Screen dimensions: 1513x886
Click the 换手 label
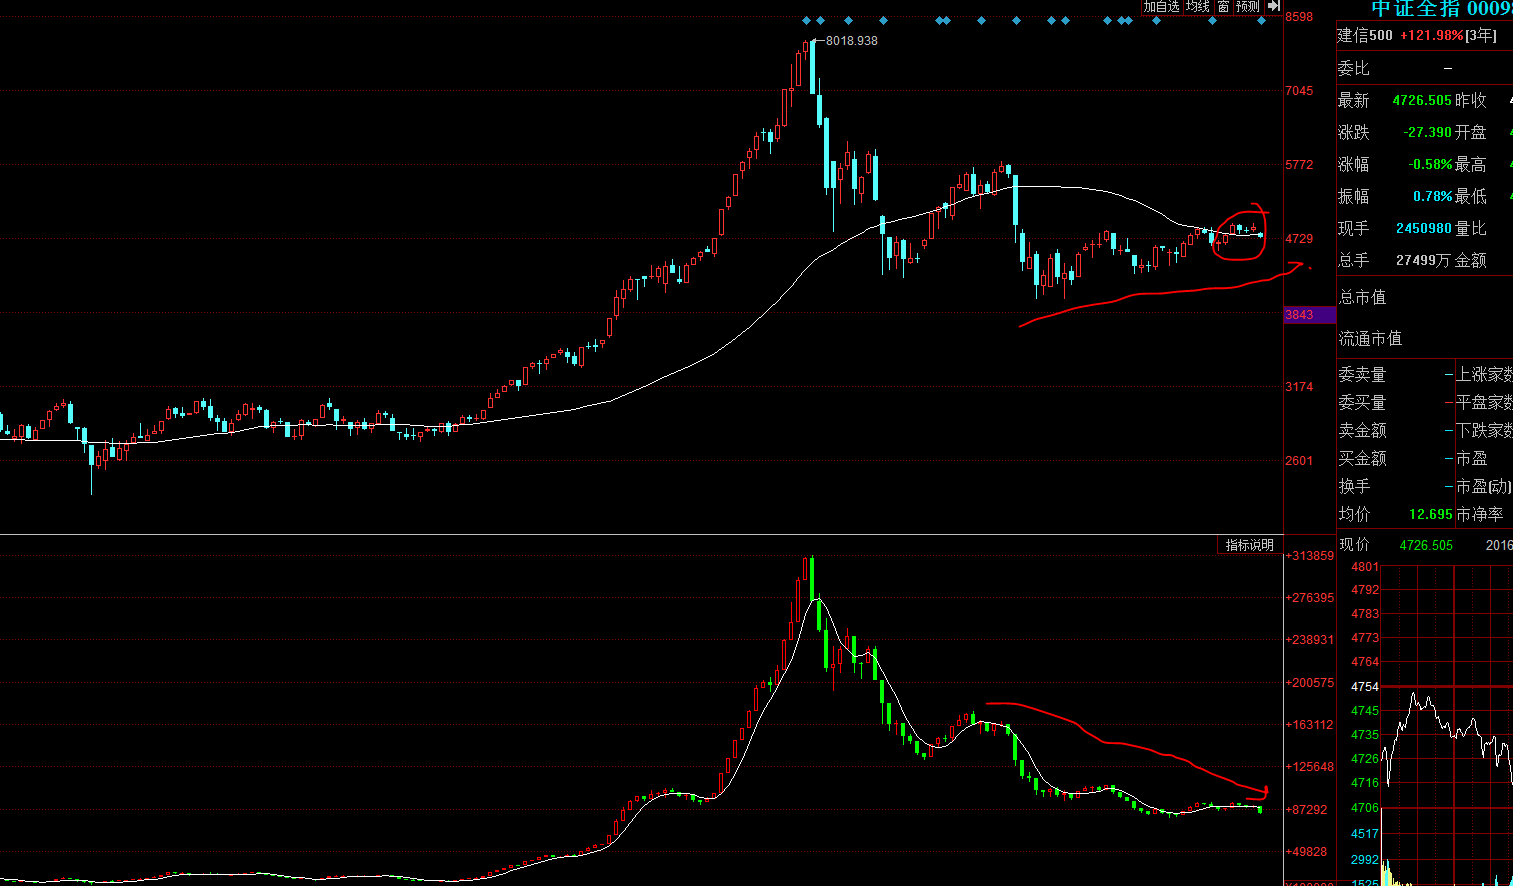click(1354, 486)
